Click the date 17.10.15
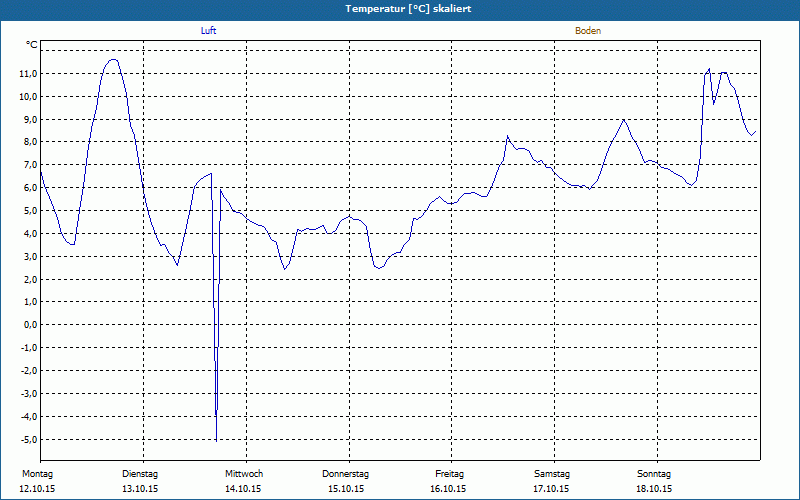The width and height of the screenshot is (800, 500). [551, 489]
